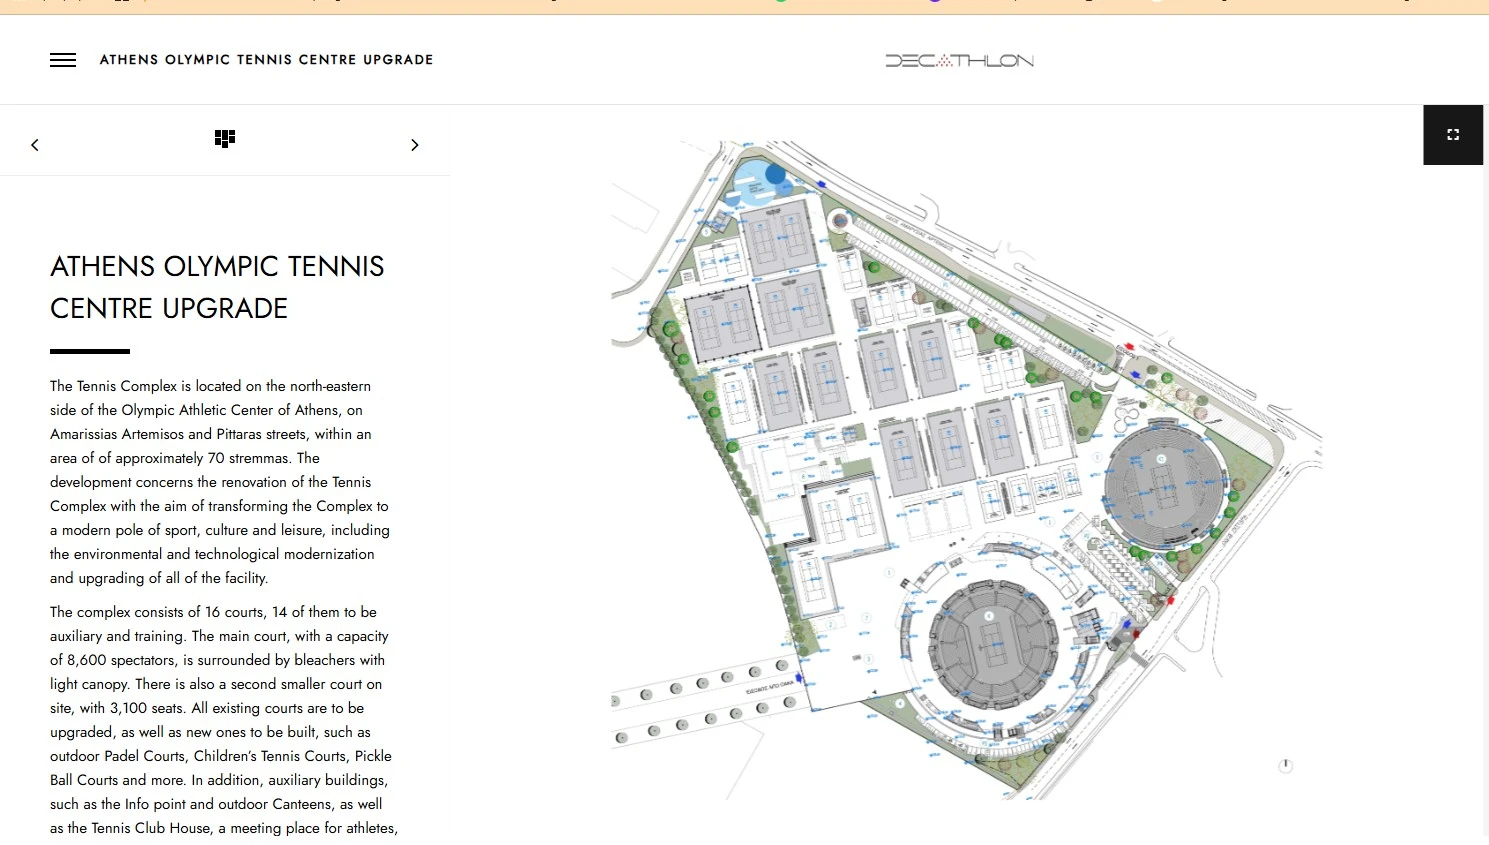Viewport: 1489px width, 845px height.
Task: Click the paragraph starting 'The complex consists of 16 courts'
Action: (x=224, y=720)
